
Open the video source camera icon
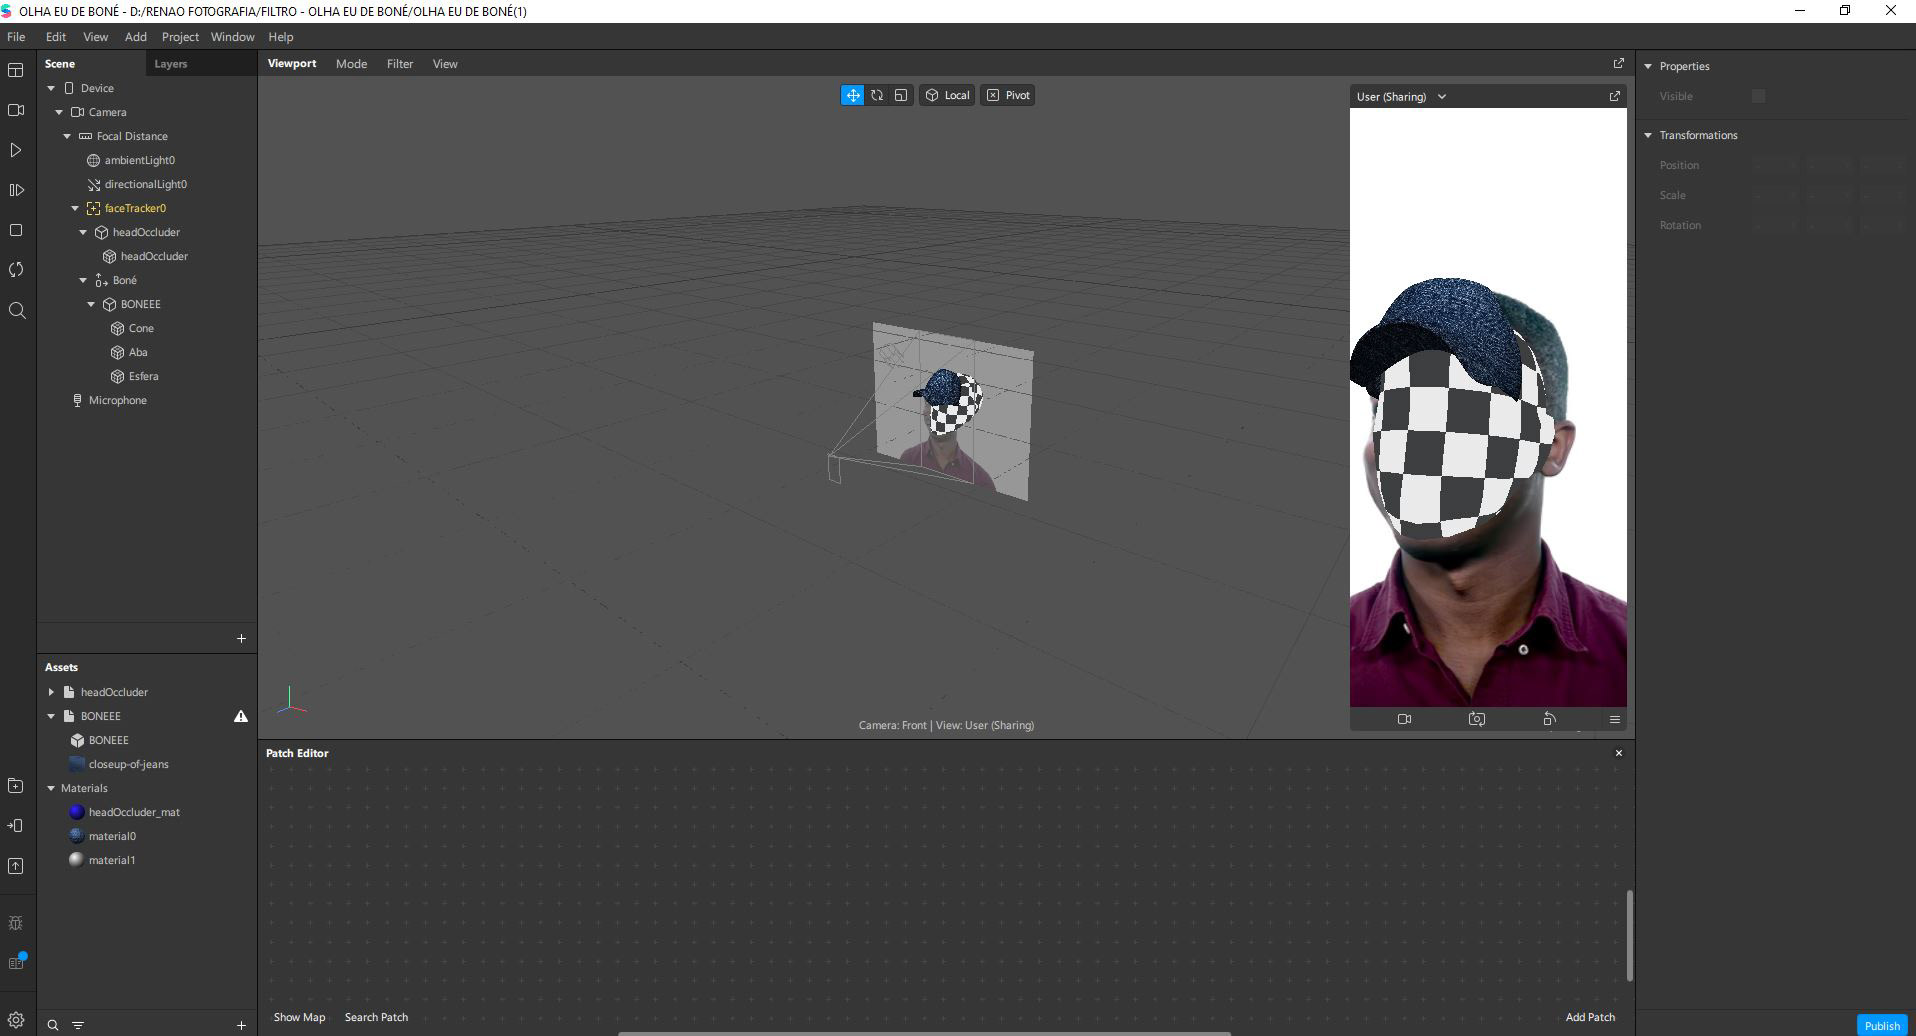tap(16, 110)
